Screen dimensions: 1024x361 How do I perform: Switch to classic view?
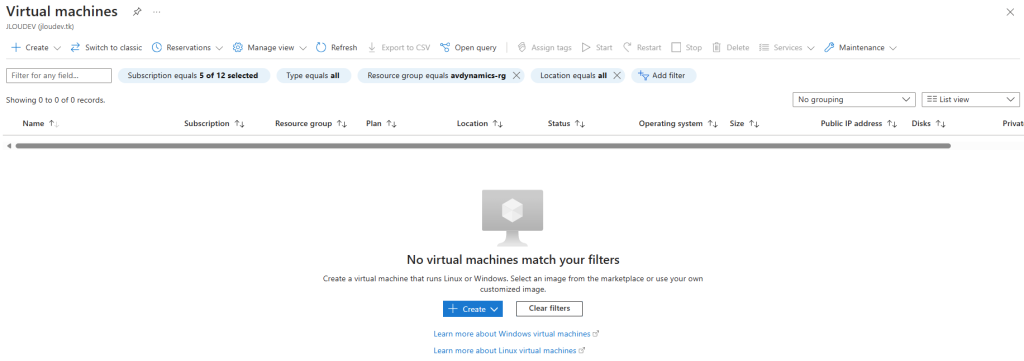[106, 48]
